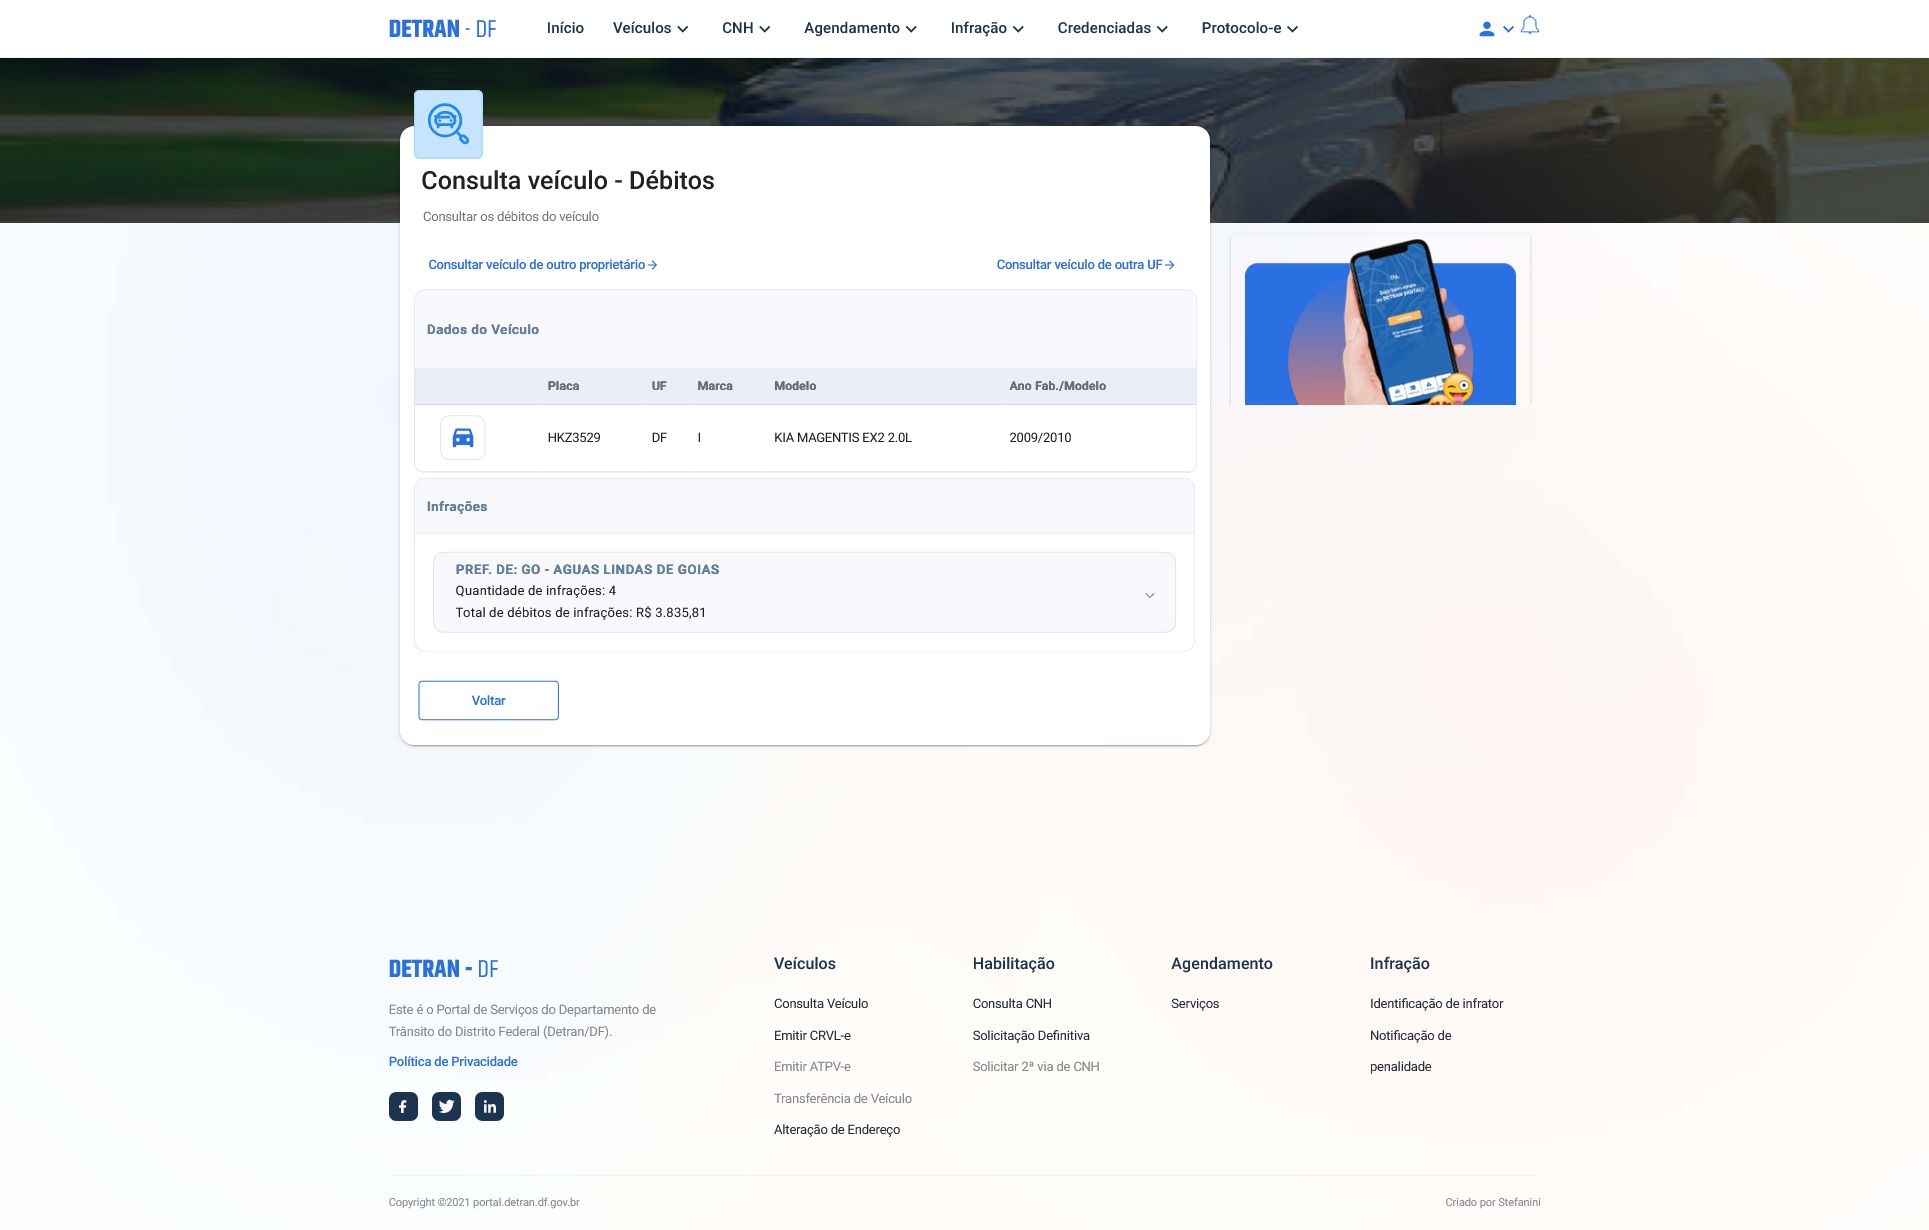1929x1230 pixels.
Task: Click the DETRAN-DF logo in the header
Action: 442,29
